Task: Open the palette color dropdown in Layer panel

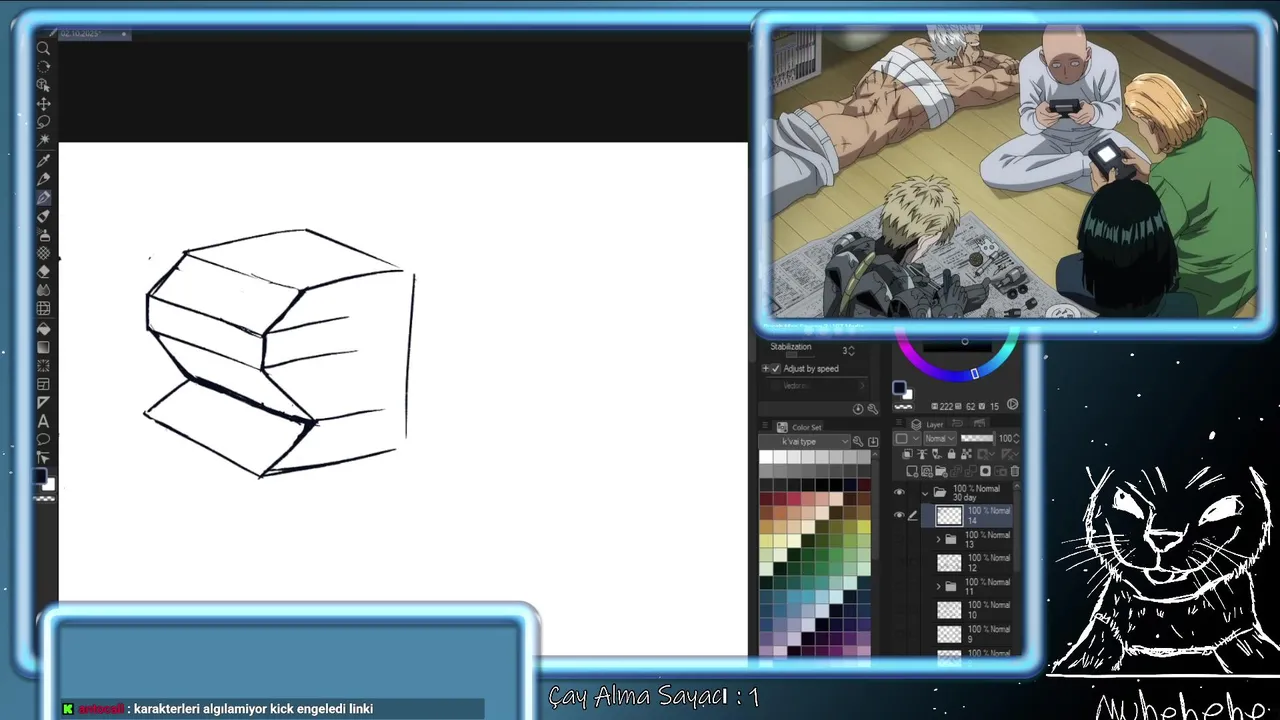Action: click(906, 438)
